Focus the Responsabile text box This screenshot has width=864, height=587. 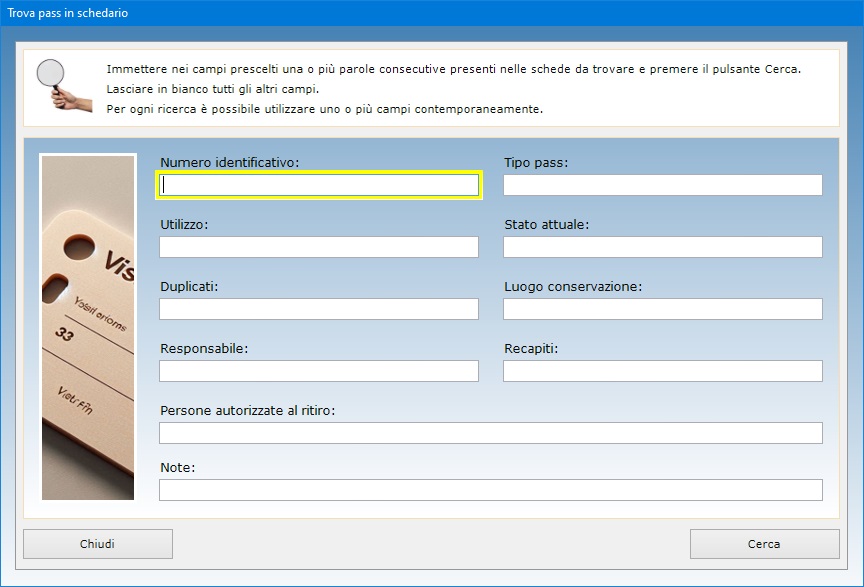(319, 371)
